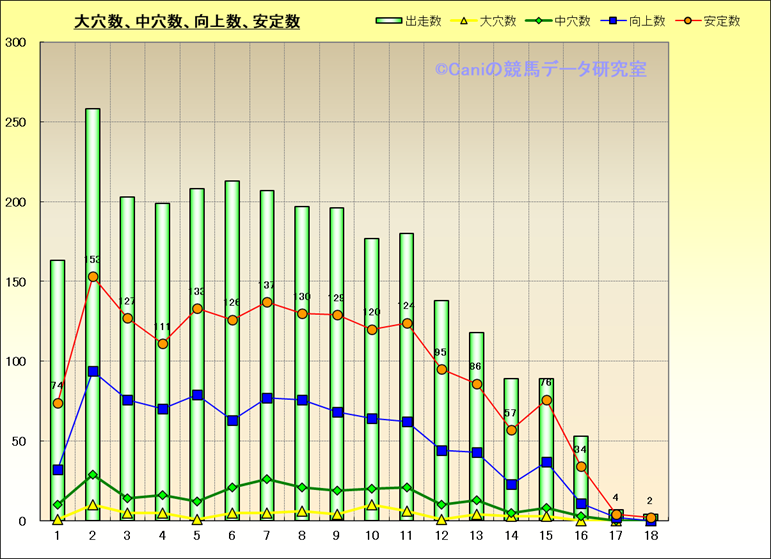The width and height of the screenshot is (771, 559).
Task: Click the y-axis value 300
Action: point(16,43)
